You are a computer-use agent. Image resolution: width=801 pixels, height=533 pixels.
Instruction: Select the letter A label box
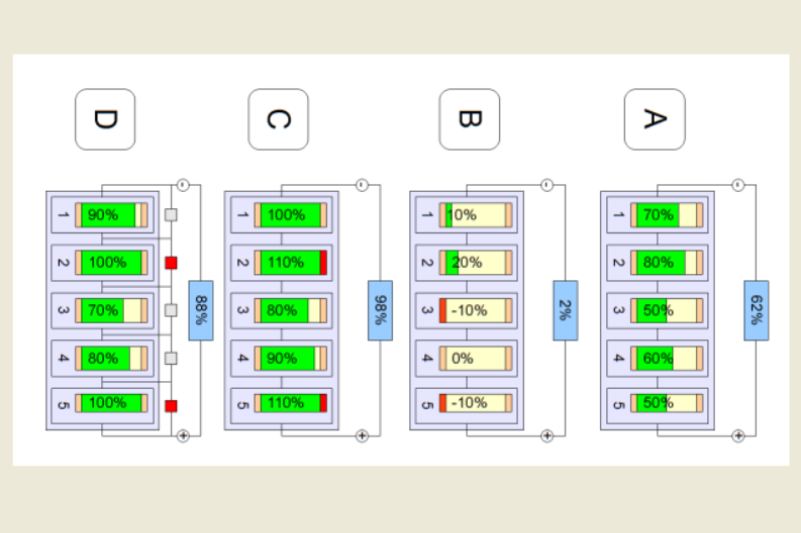pyautogui.click(x=654, y=120)
